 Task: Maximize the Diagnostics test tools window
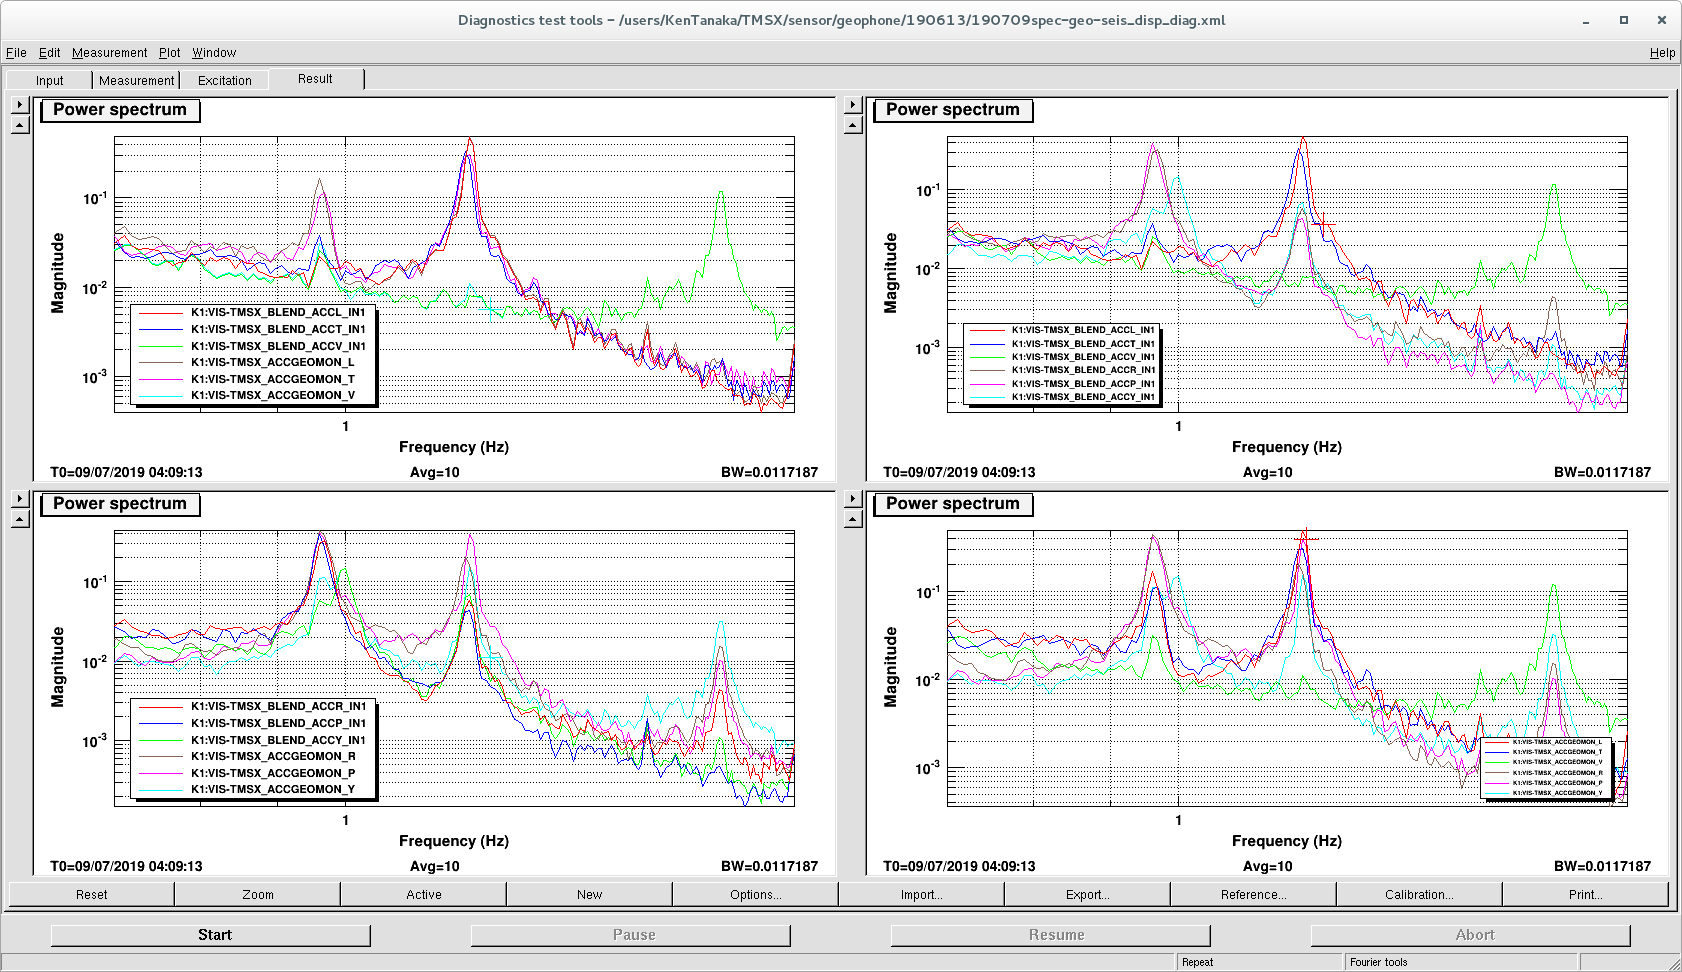[x=1624, y=21]
